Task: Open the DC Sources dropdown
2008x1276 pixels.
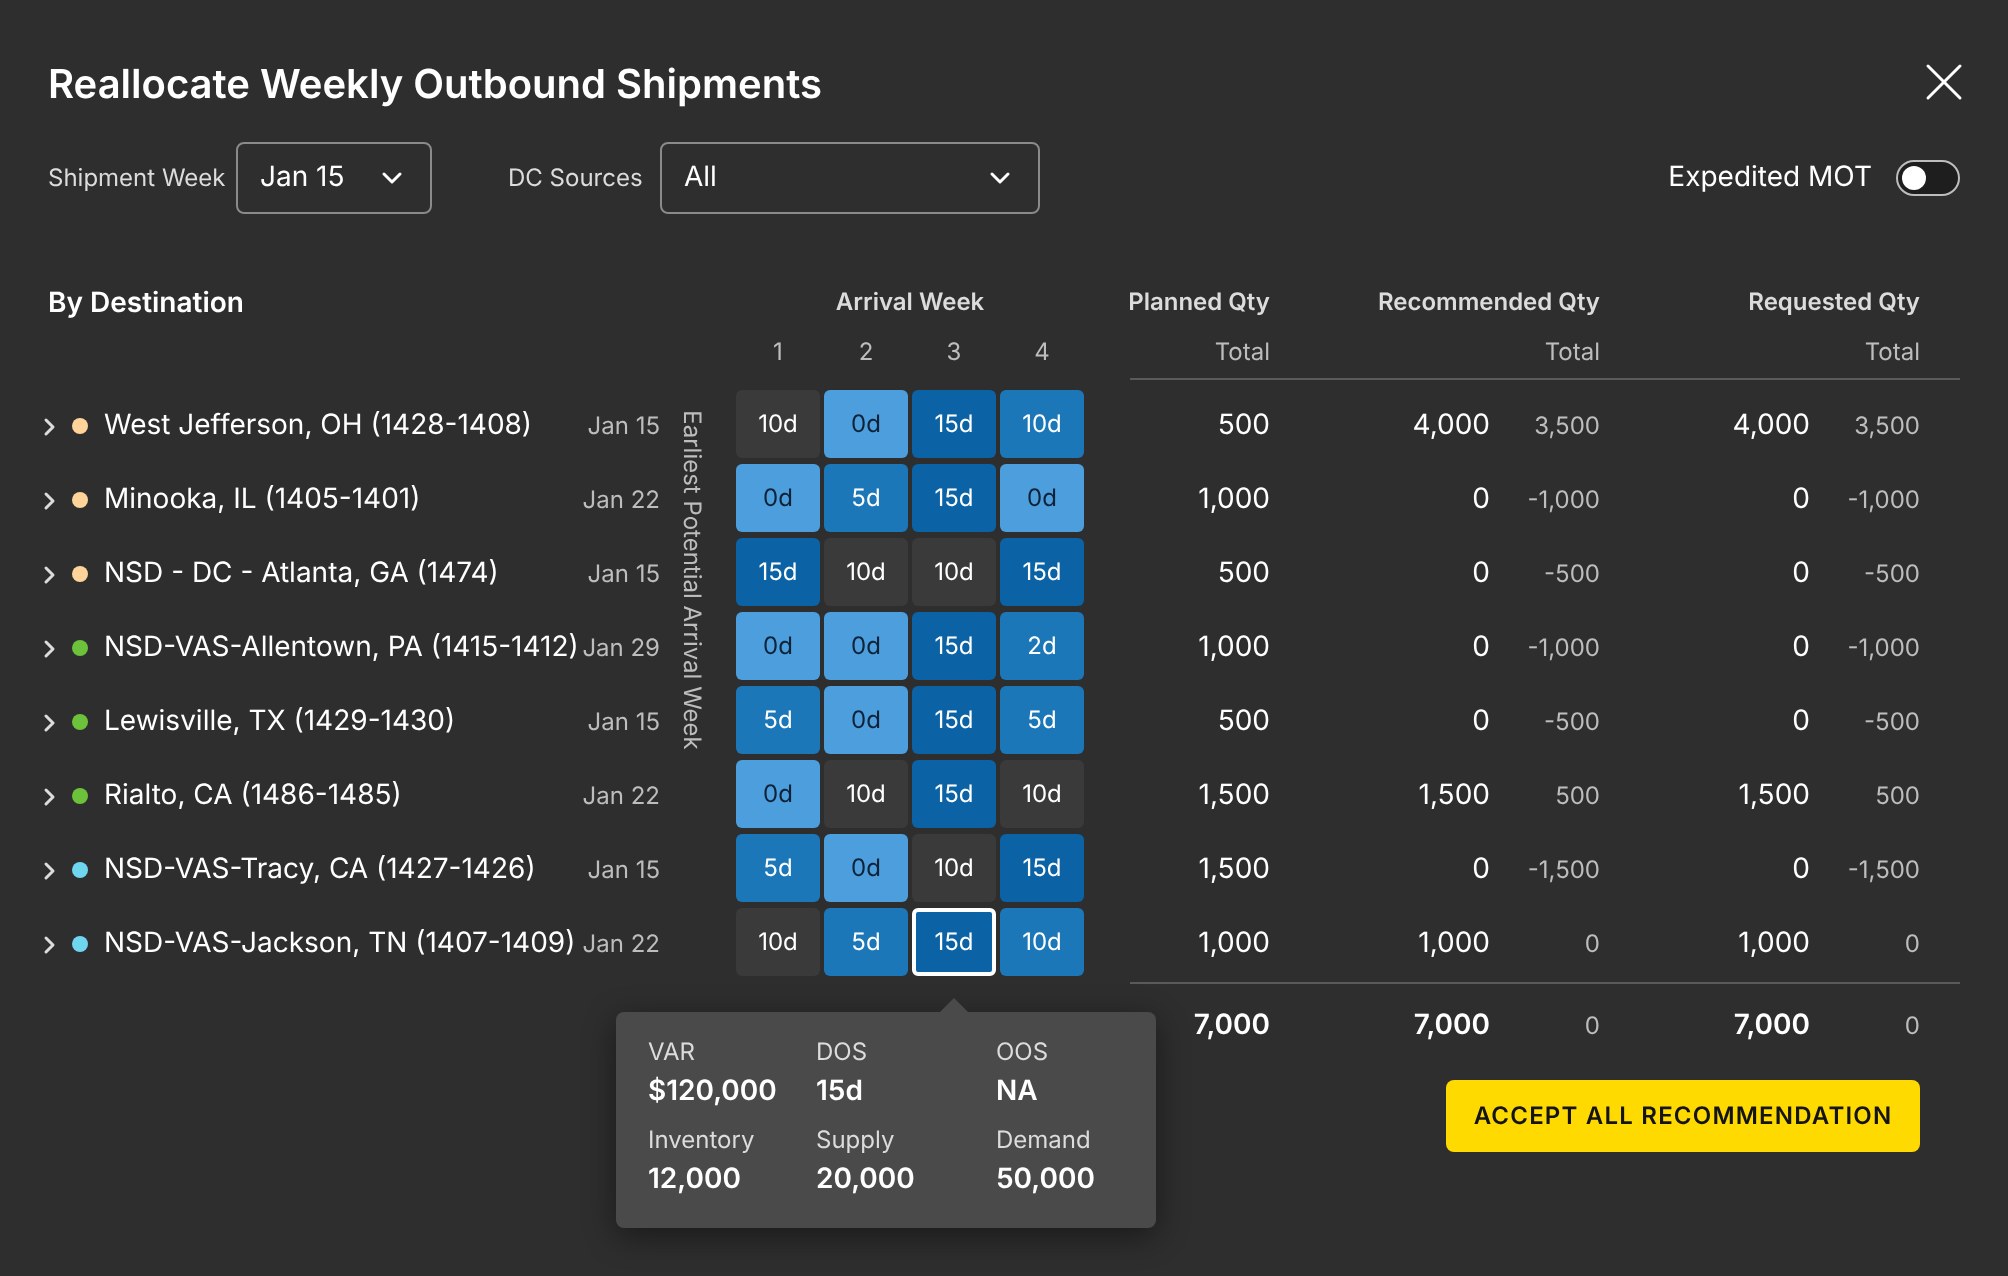Action: pyautogui.click(x=849, y=178)
